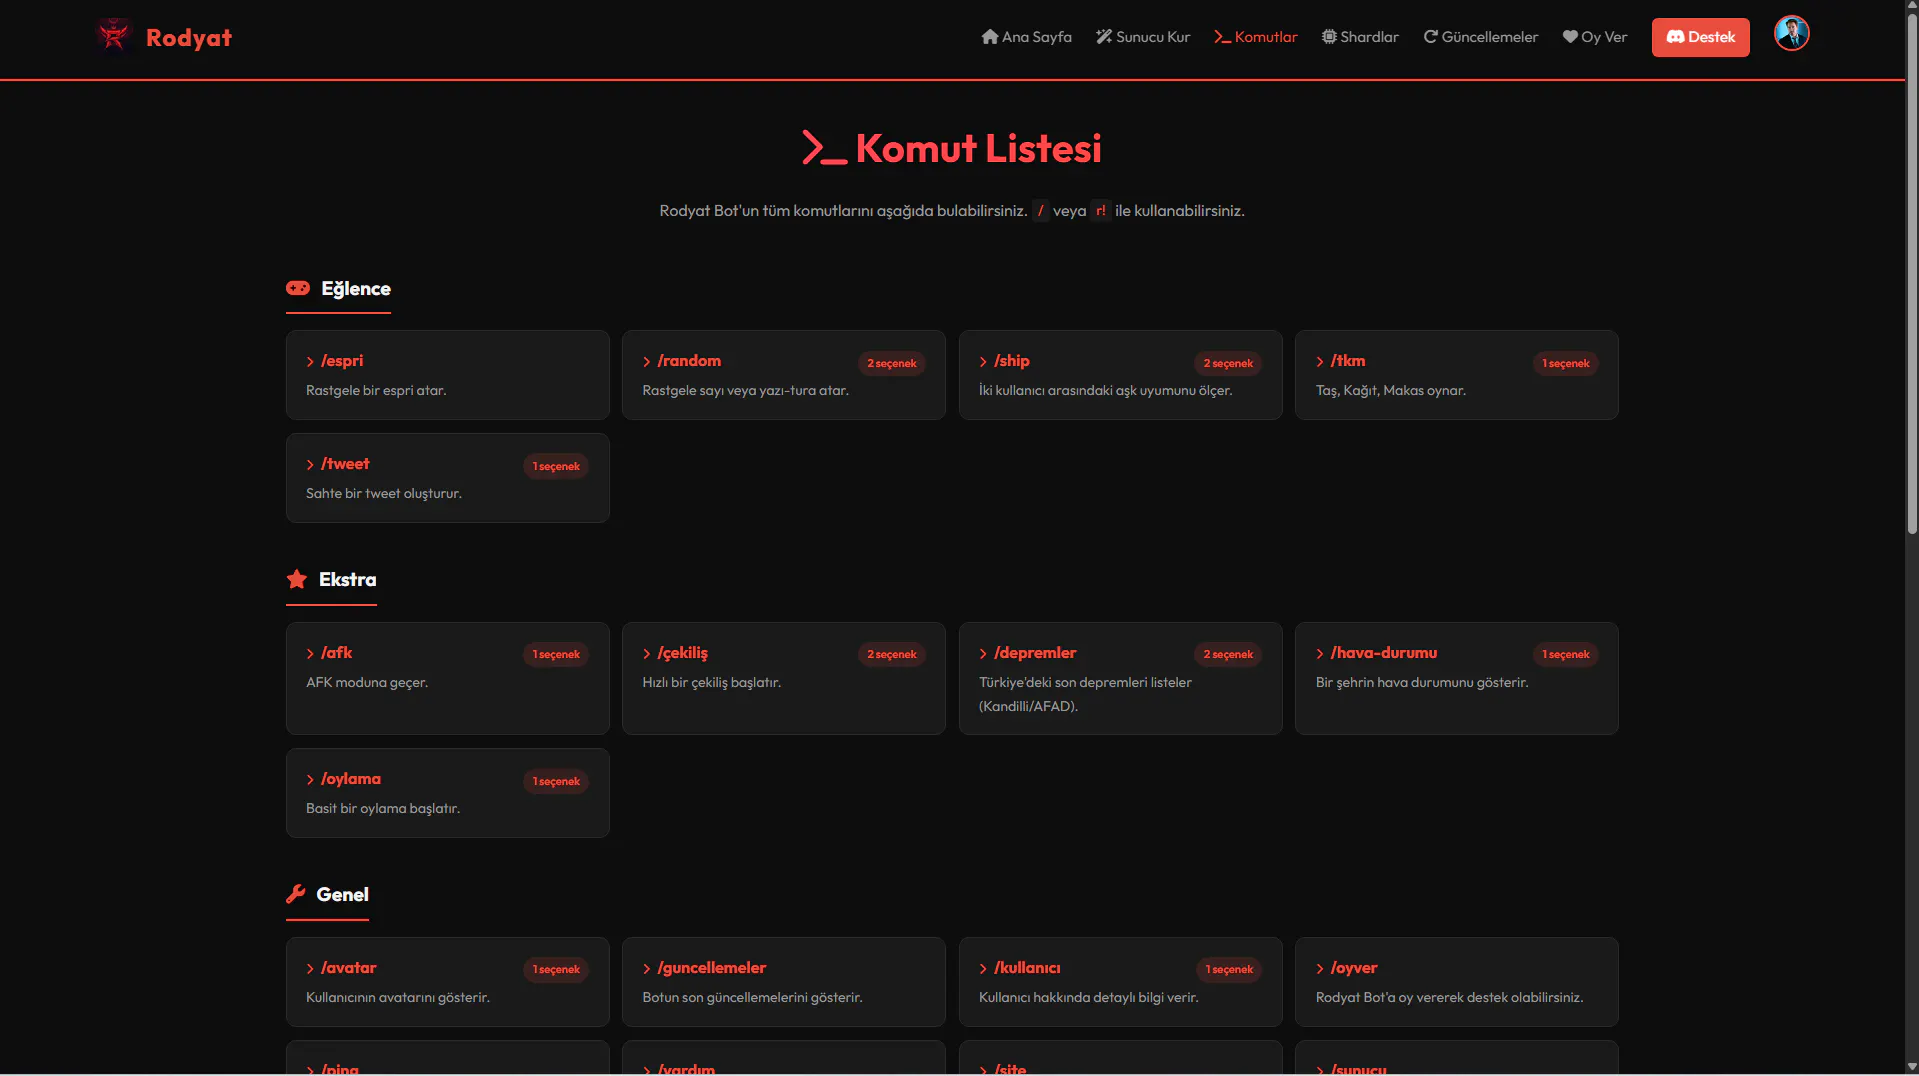Screen dimensions: 1919x1076
Task: Click the 1 seçenek badge on /afk
Action: (x=556, y=654)
